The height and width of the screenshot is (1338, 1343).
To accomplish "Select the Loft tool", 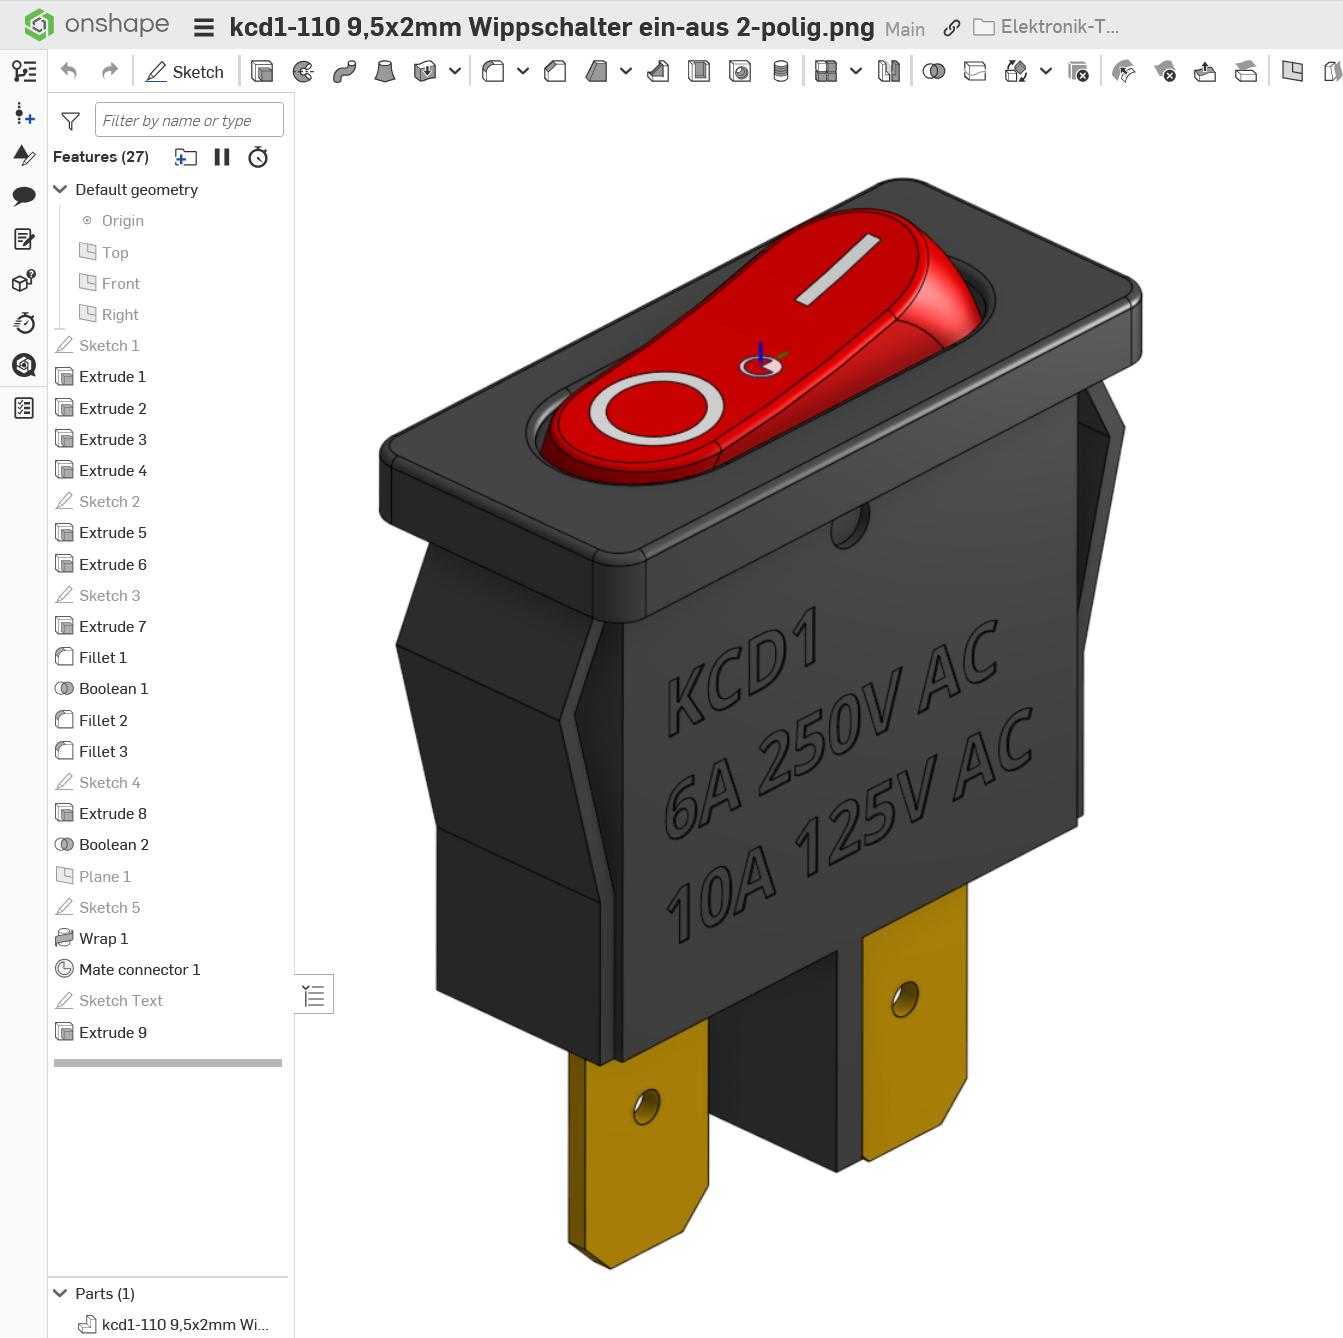I will pyautogui.click(x=385, y=71).
